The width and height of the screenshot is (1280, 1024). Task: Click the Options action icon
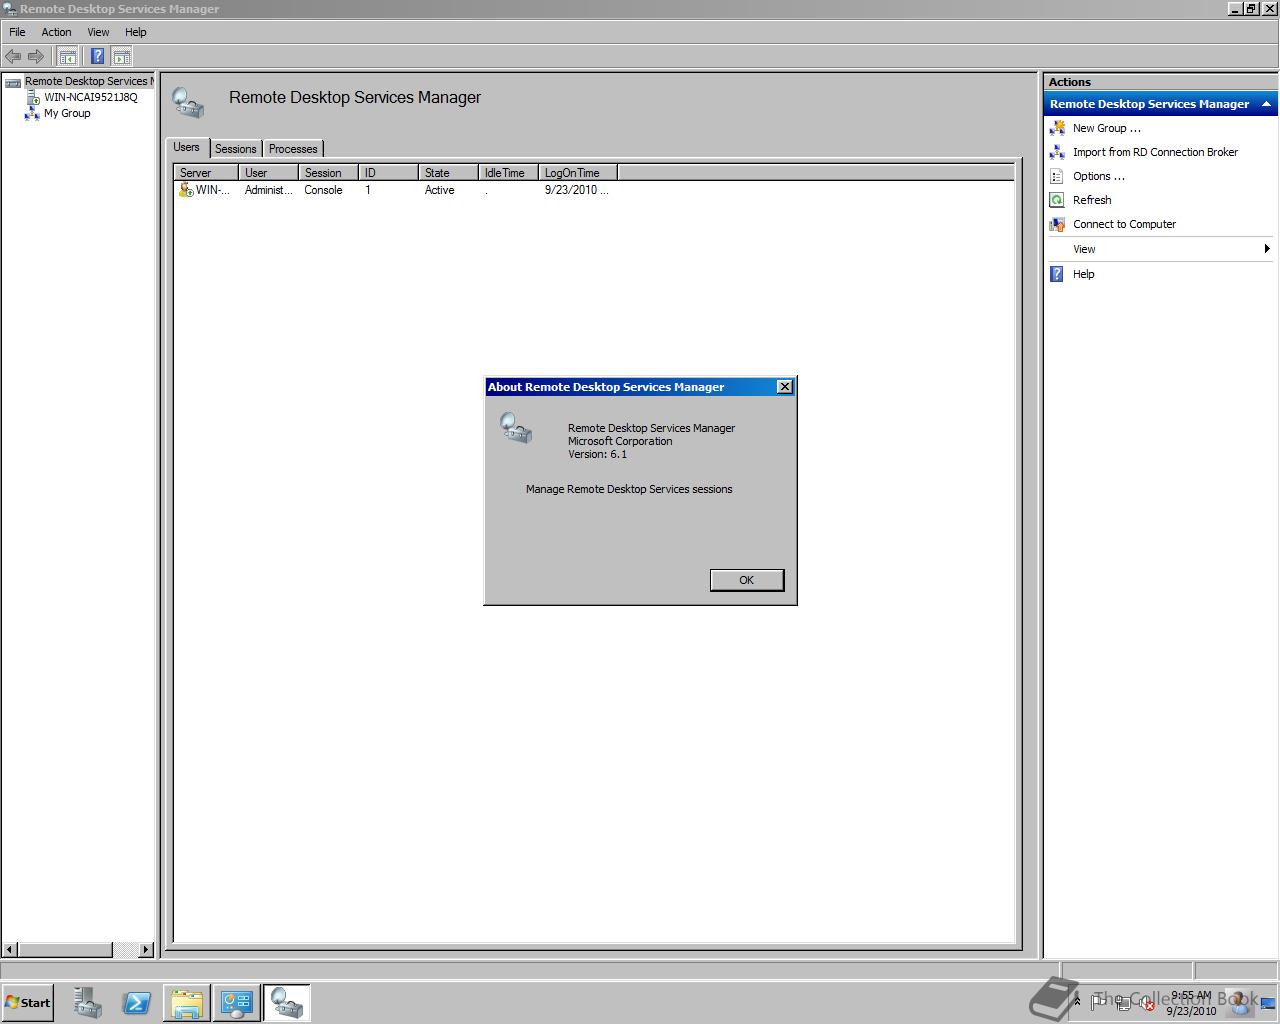click(x=1057, y=176)
